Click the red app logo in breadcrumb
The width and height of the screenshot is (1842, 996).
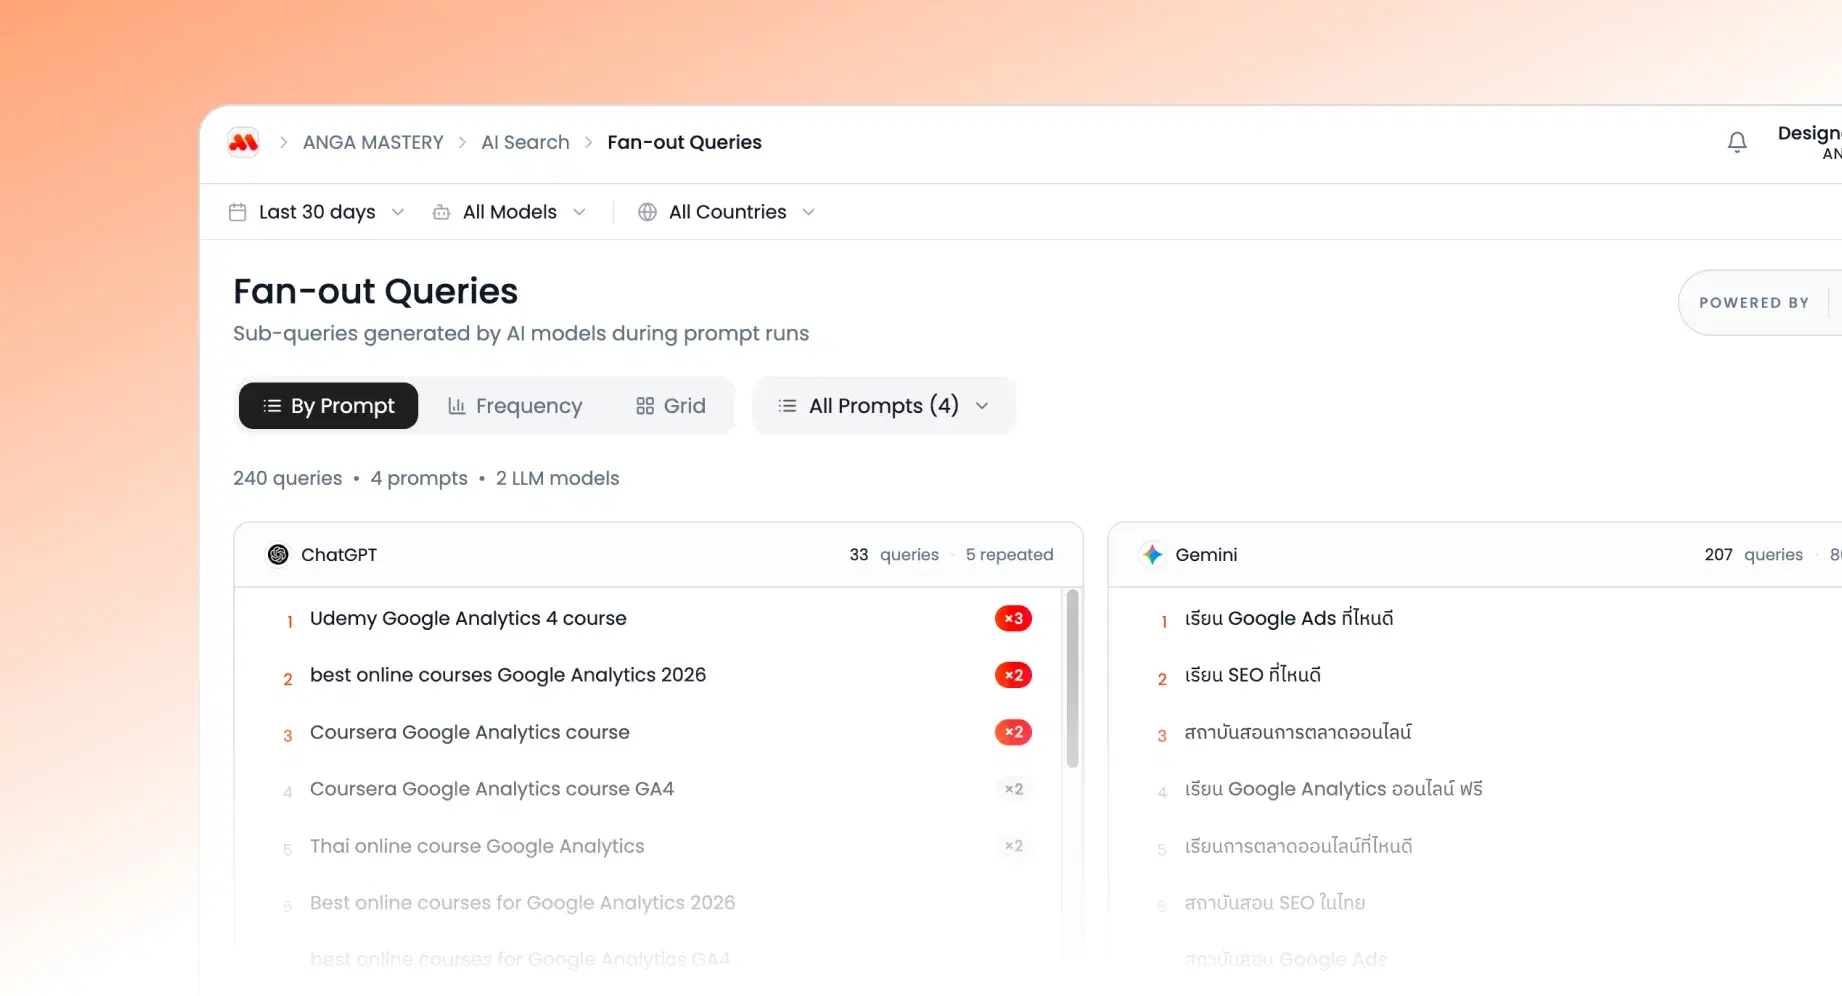point(243,143)
